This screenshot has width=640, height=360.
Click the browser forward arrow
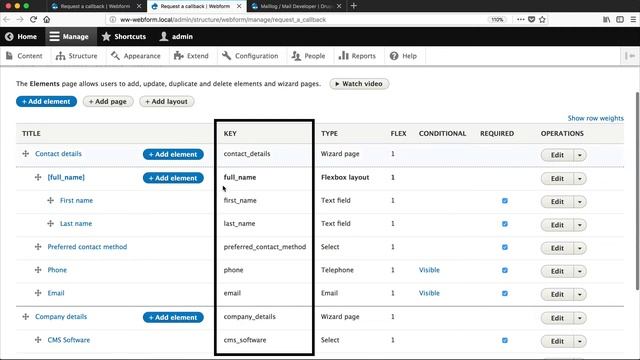pos(20,19)
